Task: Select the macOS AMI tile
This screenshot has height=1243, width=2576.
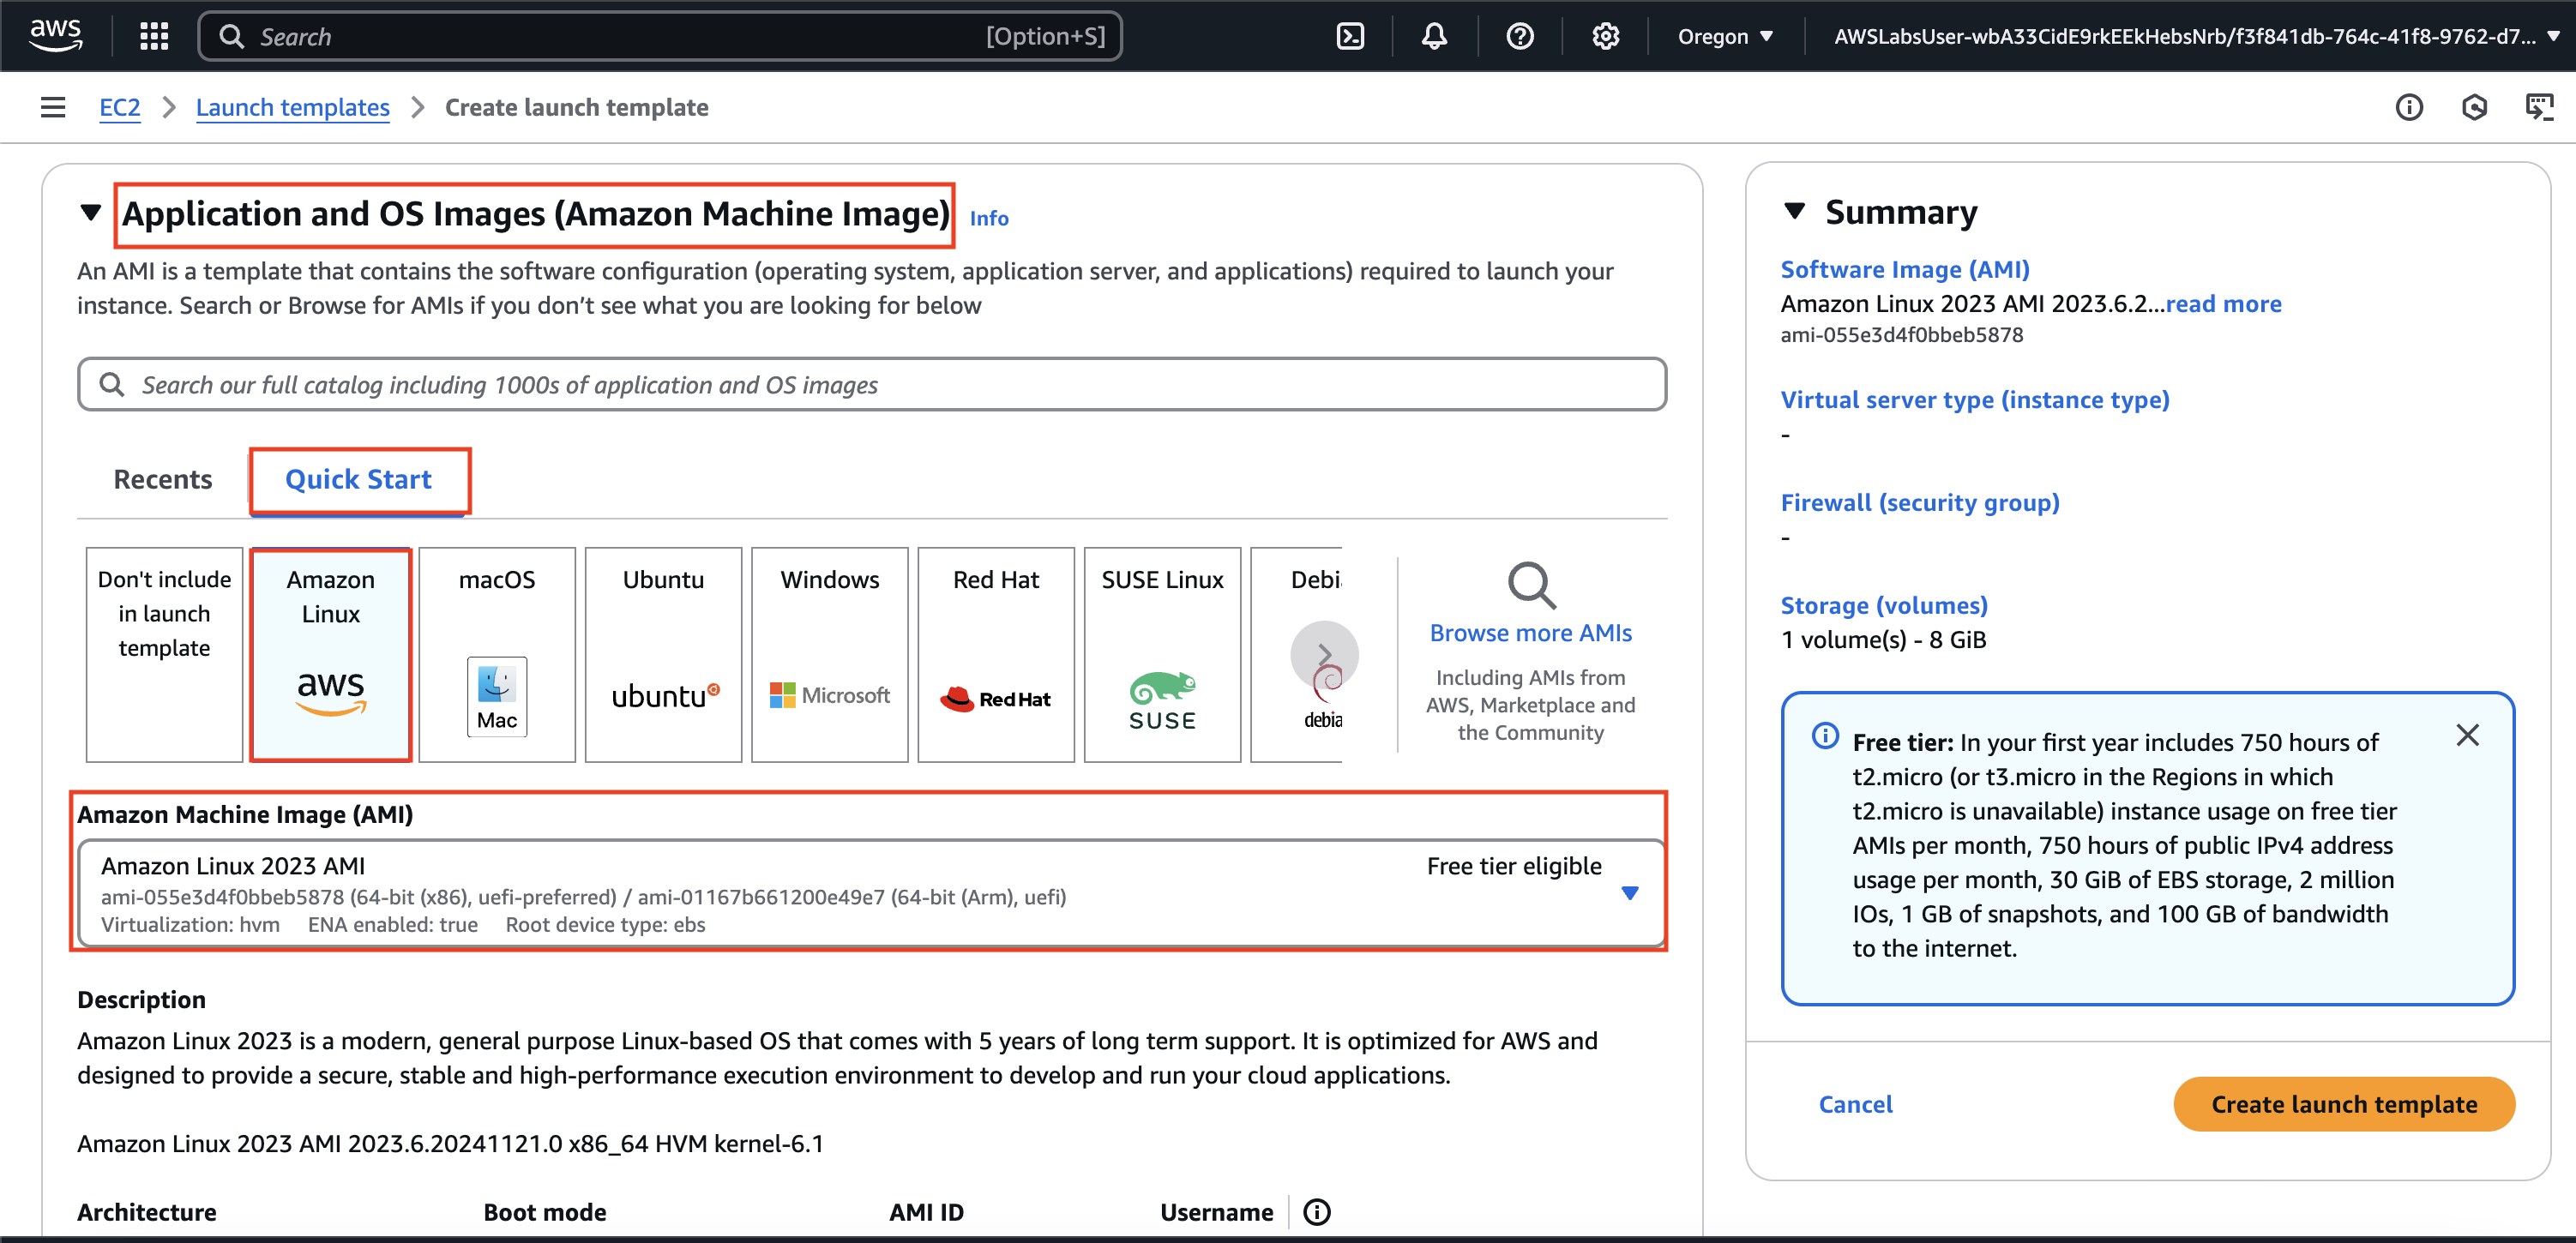Action: point(497,654)
